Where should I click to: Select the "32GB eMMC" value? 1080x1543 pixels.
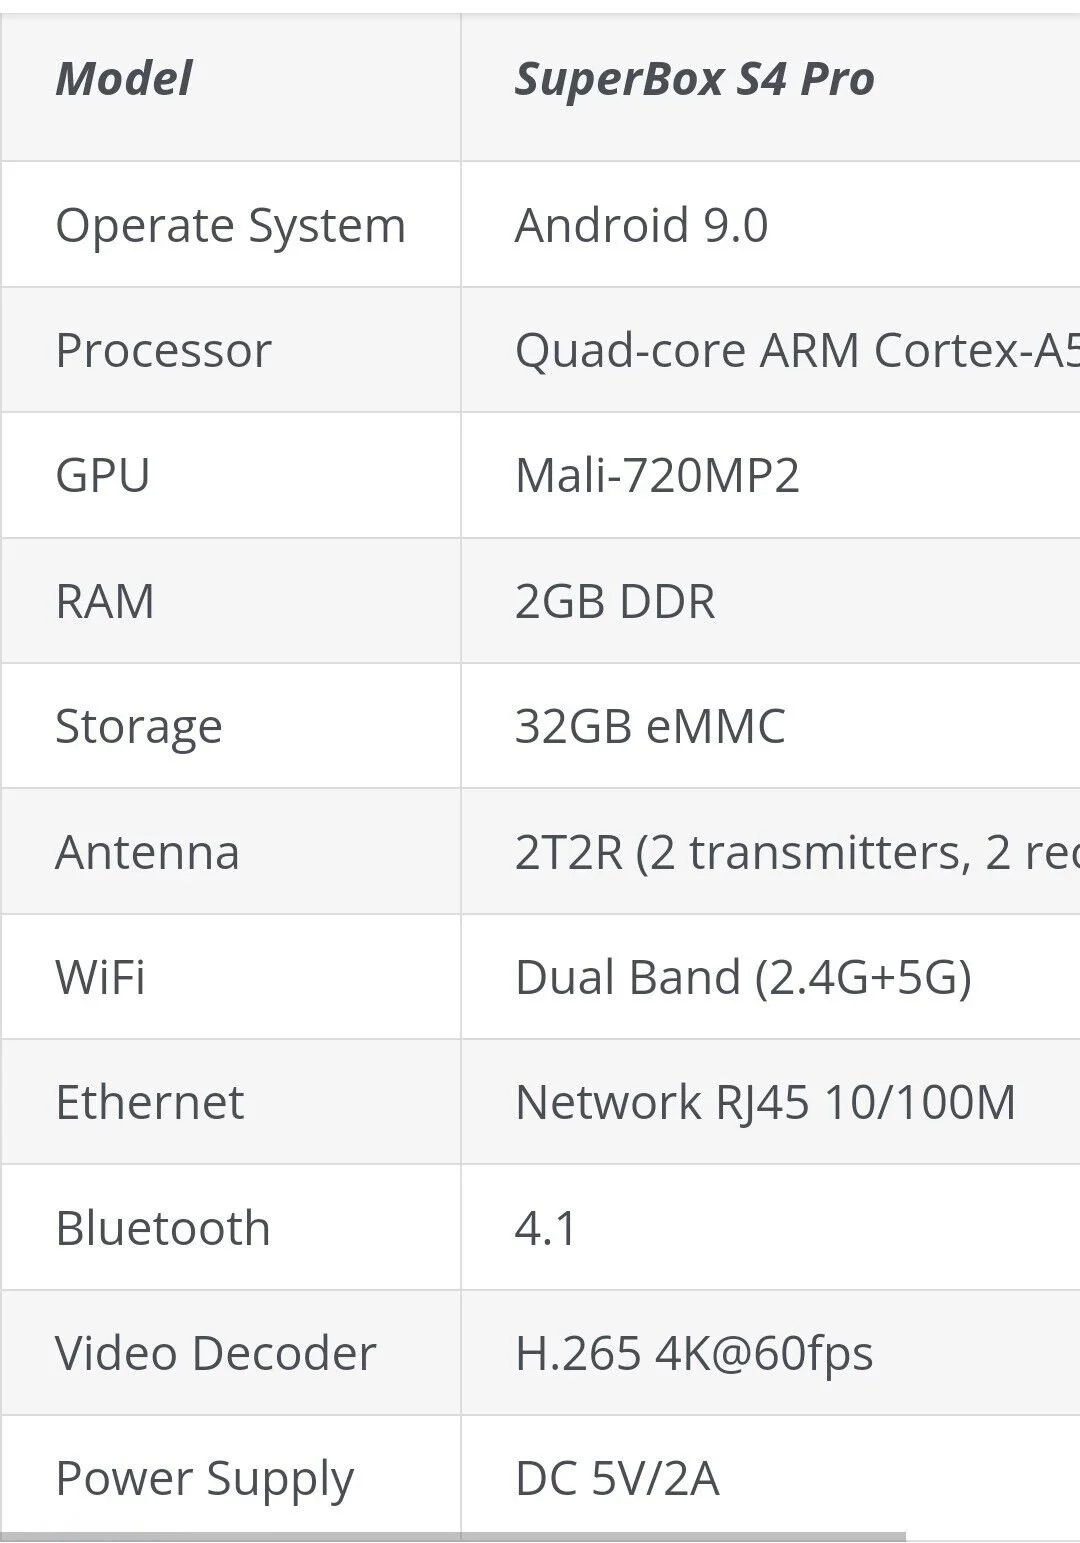point(650,726)
